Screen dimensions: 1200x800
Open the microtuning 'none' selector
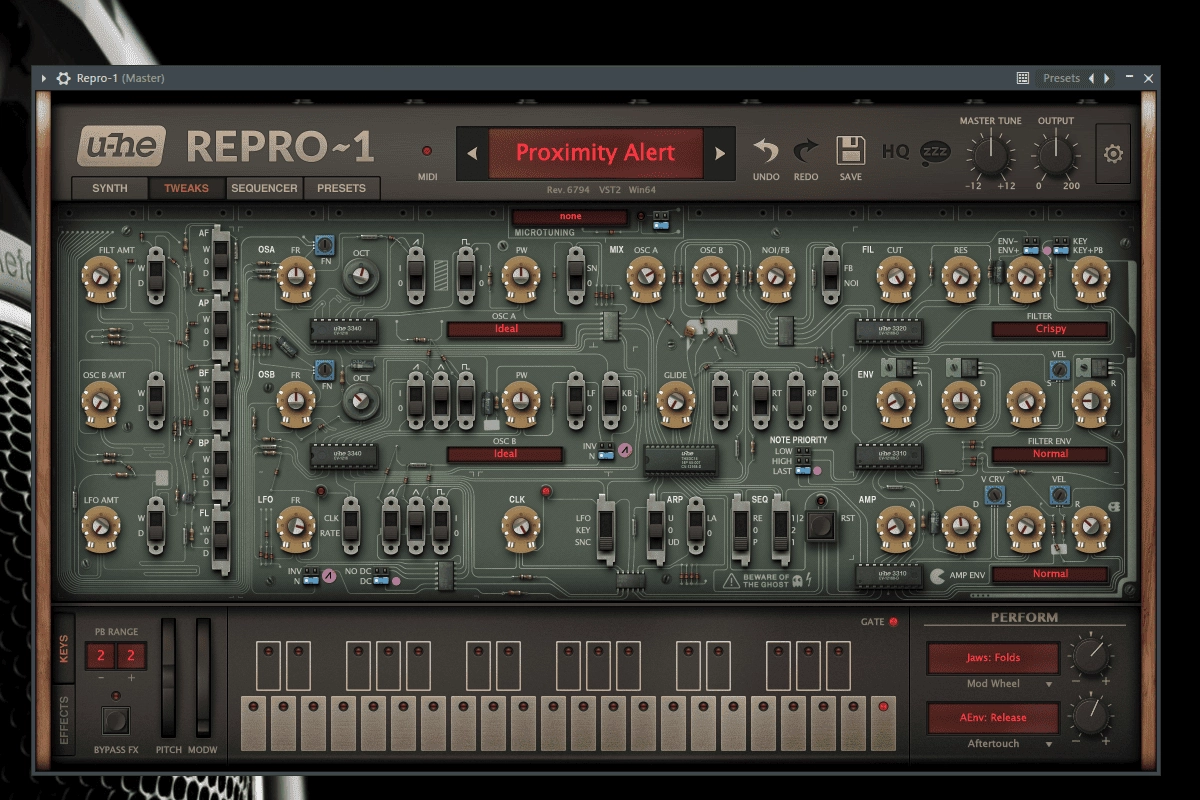pos(571,216)
